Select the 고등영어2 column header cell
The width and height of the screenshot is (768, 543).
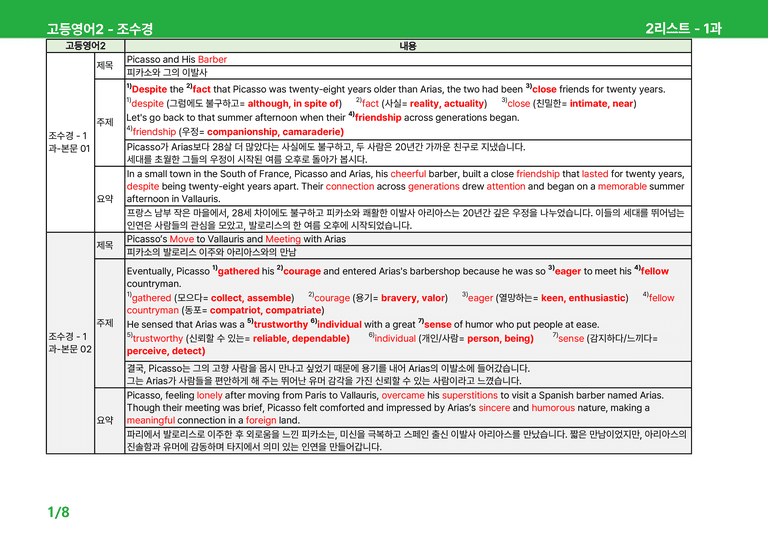tap(85, 46)
